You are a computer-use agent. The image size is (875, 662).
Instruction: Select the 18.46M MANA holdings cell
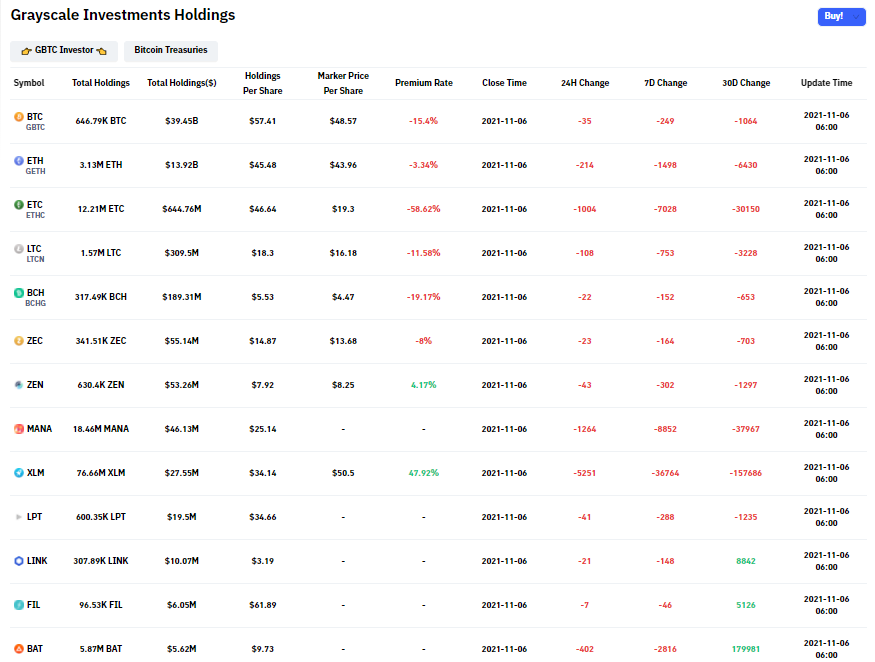pos(101,429)
